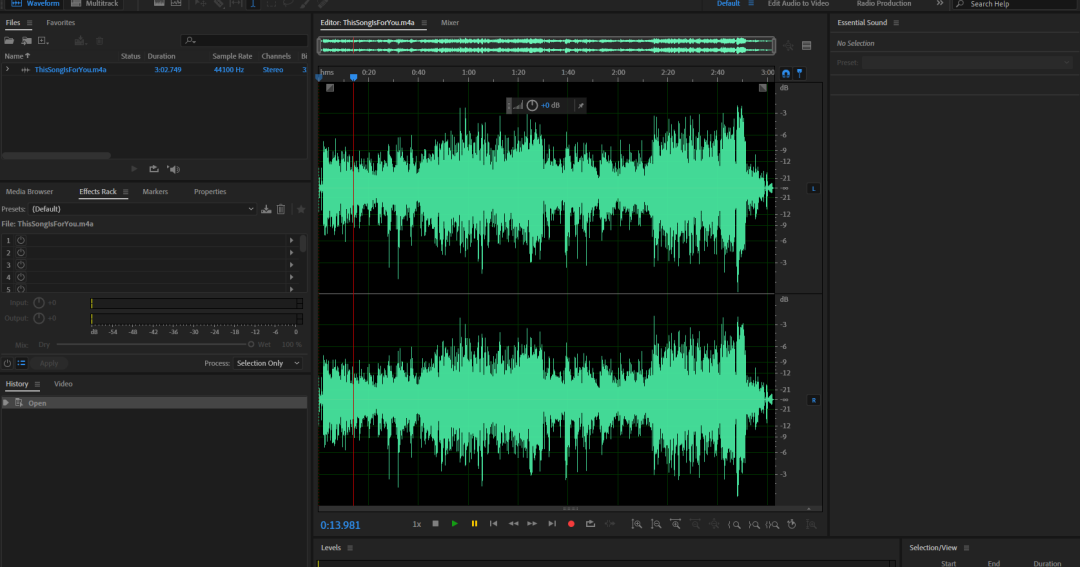The width and height of the screenshot is (1080, 567).
Task: Click the trash icon in the Files panel toolbar
Action: (x=100, y=41)
